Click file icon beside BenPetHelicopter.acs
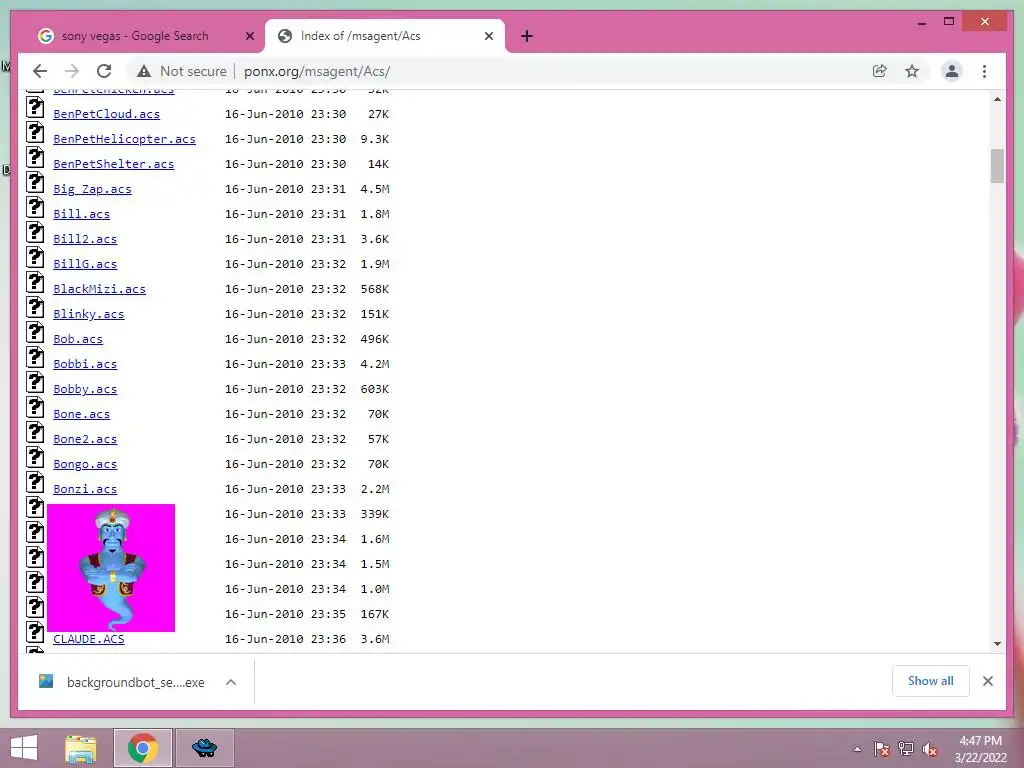 point(35,132)
